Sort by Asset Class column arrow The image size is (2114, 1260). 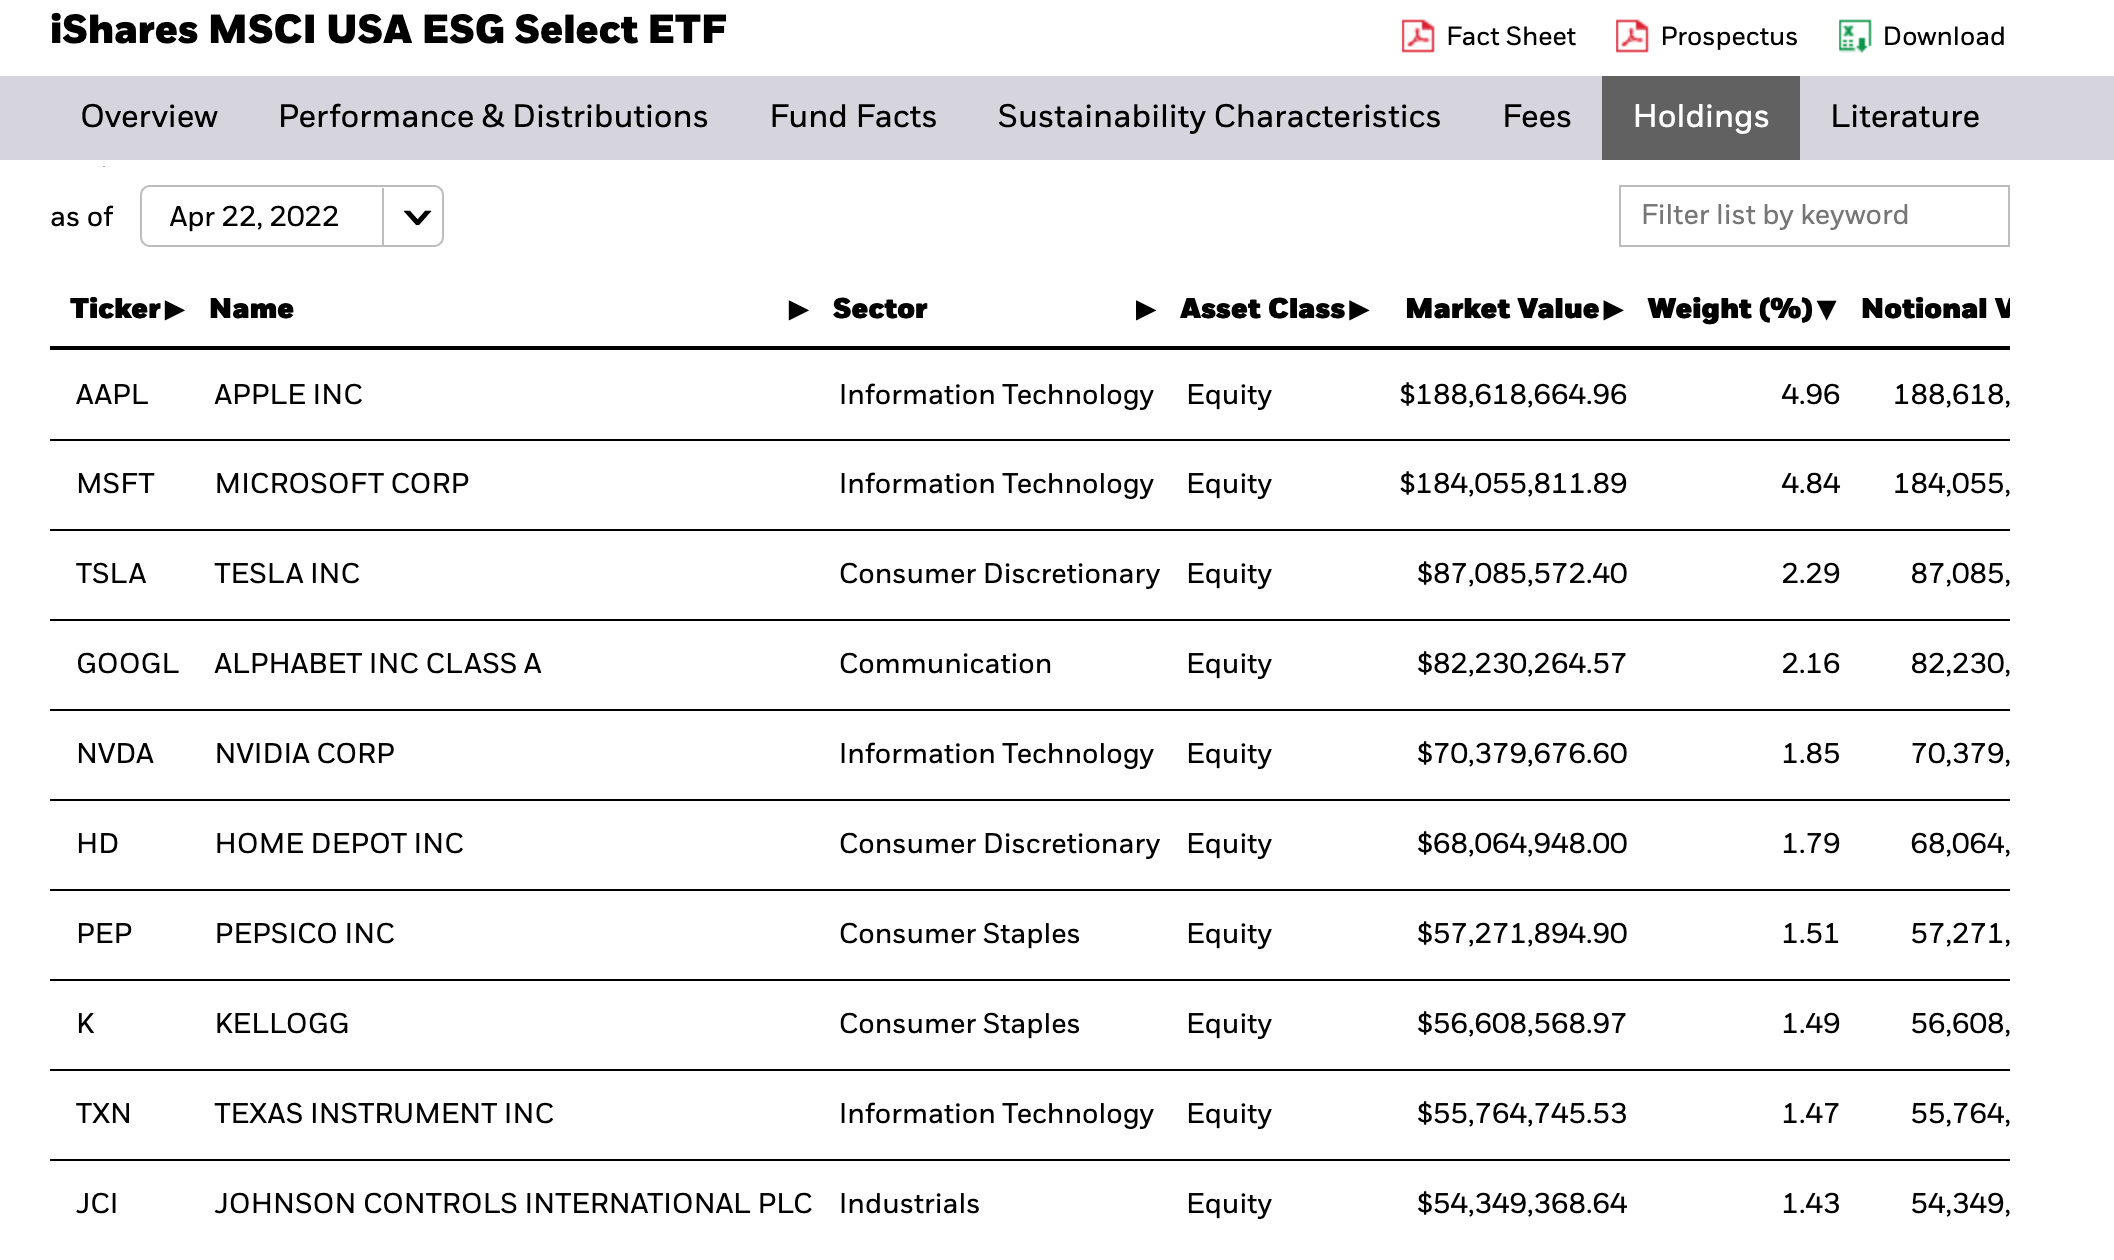point(1359,310)
